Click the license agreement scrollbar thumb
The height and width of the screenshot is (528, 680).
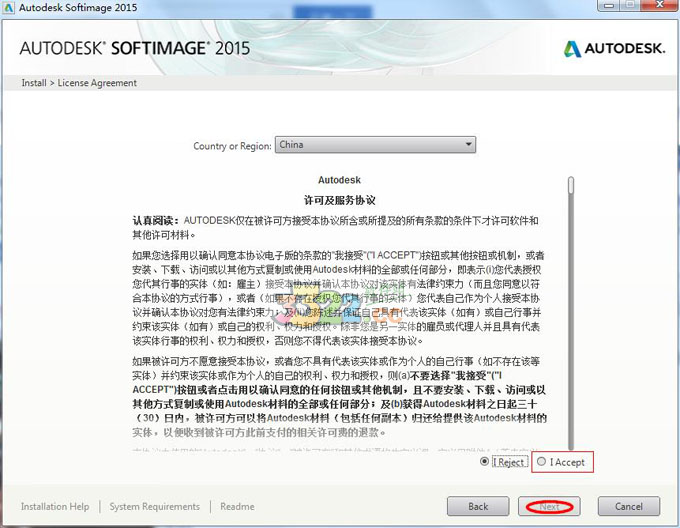(571, 185)
